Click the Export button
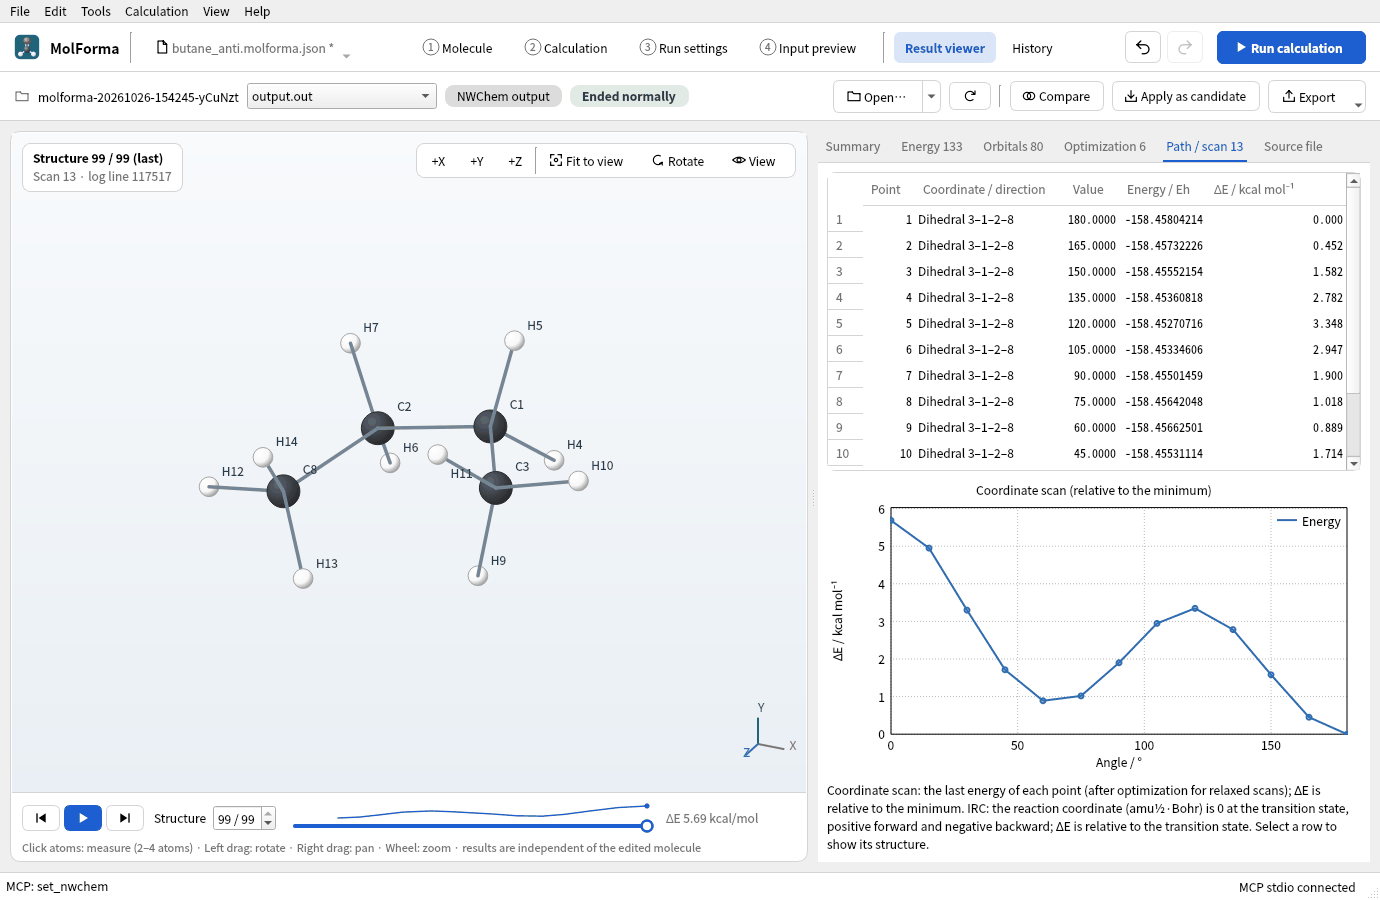Image resolution: width=1380 pixels, height=900 pixels. click(1309, 96)
